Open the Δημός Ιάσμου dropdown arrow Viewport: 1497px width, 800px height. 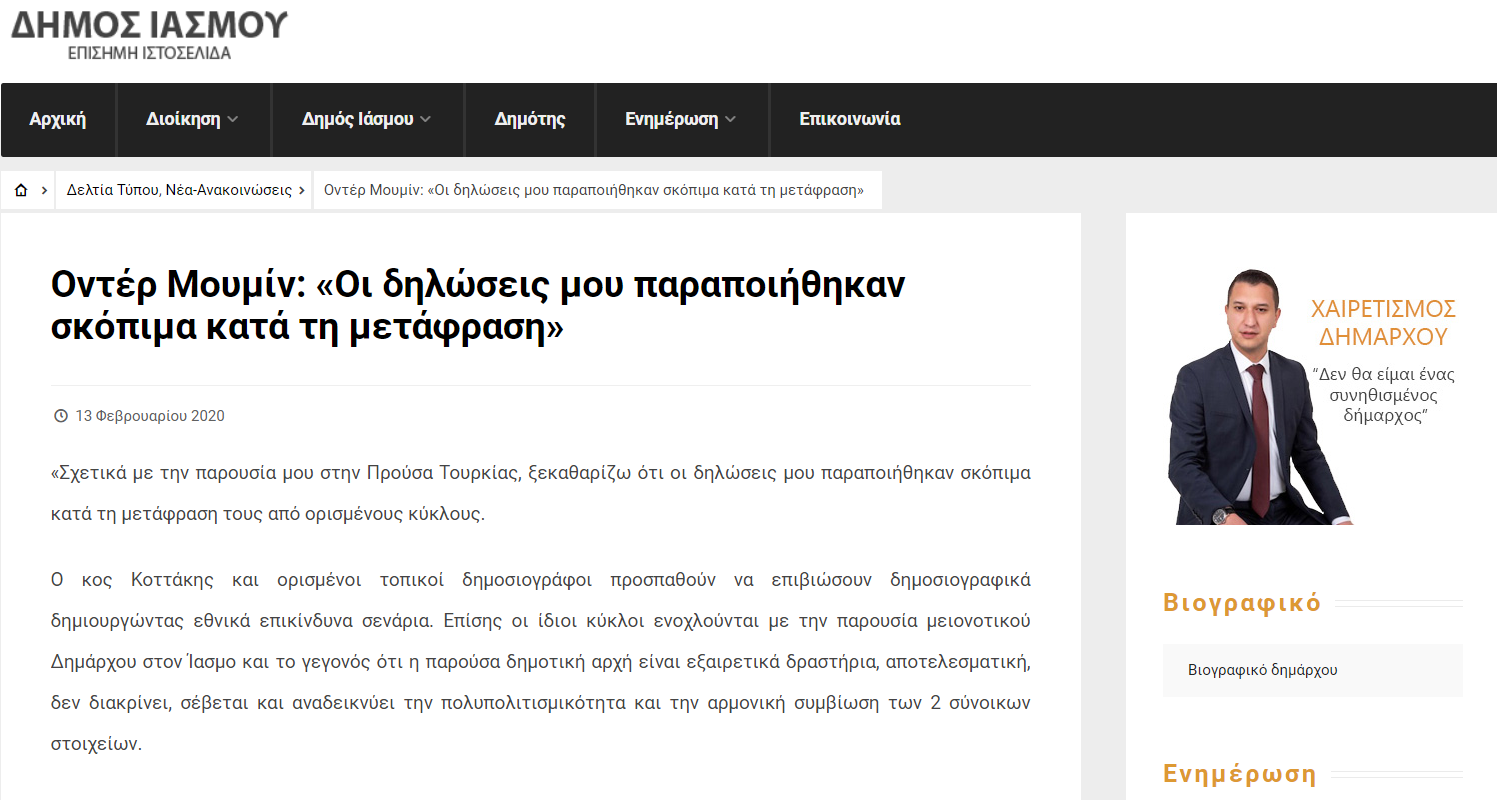pyautogui.click(x=425, y=120)
